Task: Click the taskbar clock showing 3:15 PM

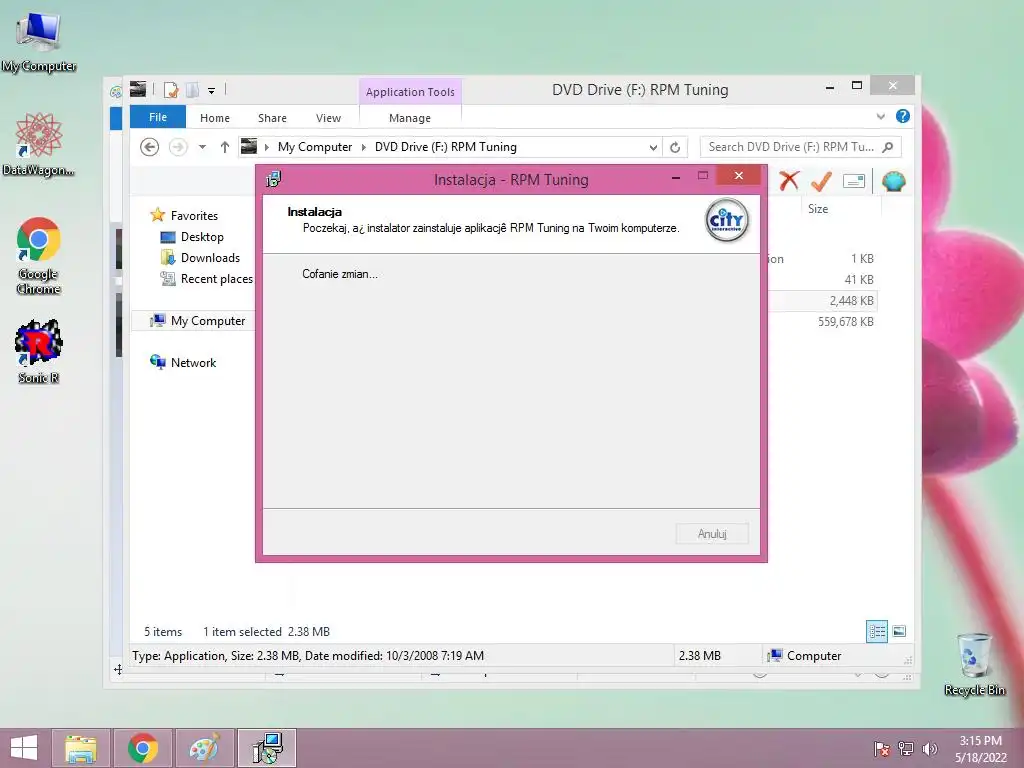Action: tap(980, 748)
